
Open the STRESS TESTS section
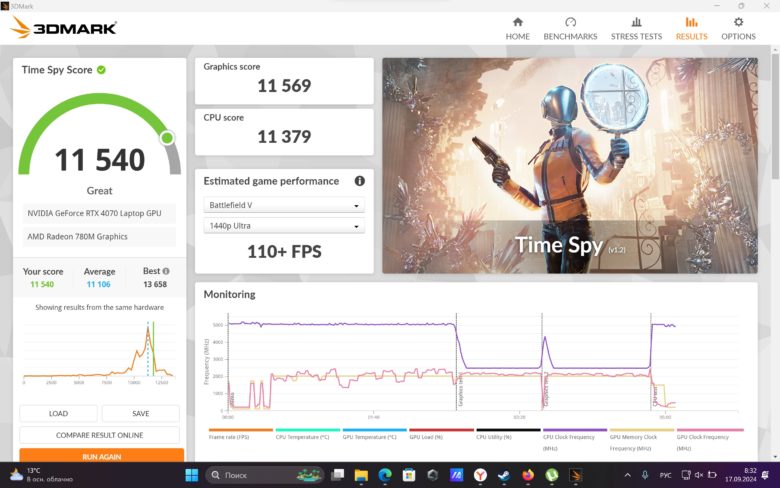(x=636, y=28)
